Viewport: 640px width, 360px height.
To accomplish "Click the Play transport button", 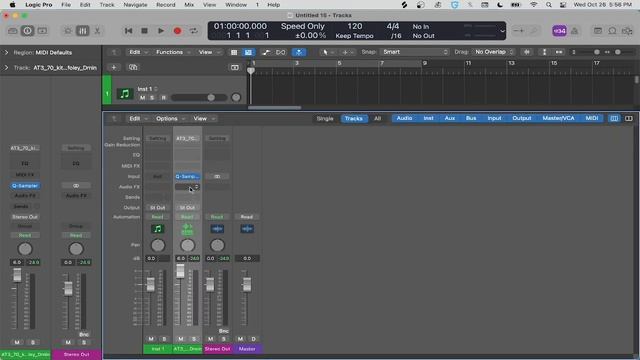I will pos(161,31).
